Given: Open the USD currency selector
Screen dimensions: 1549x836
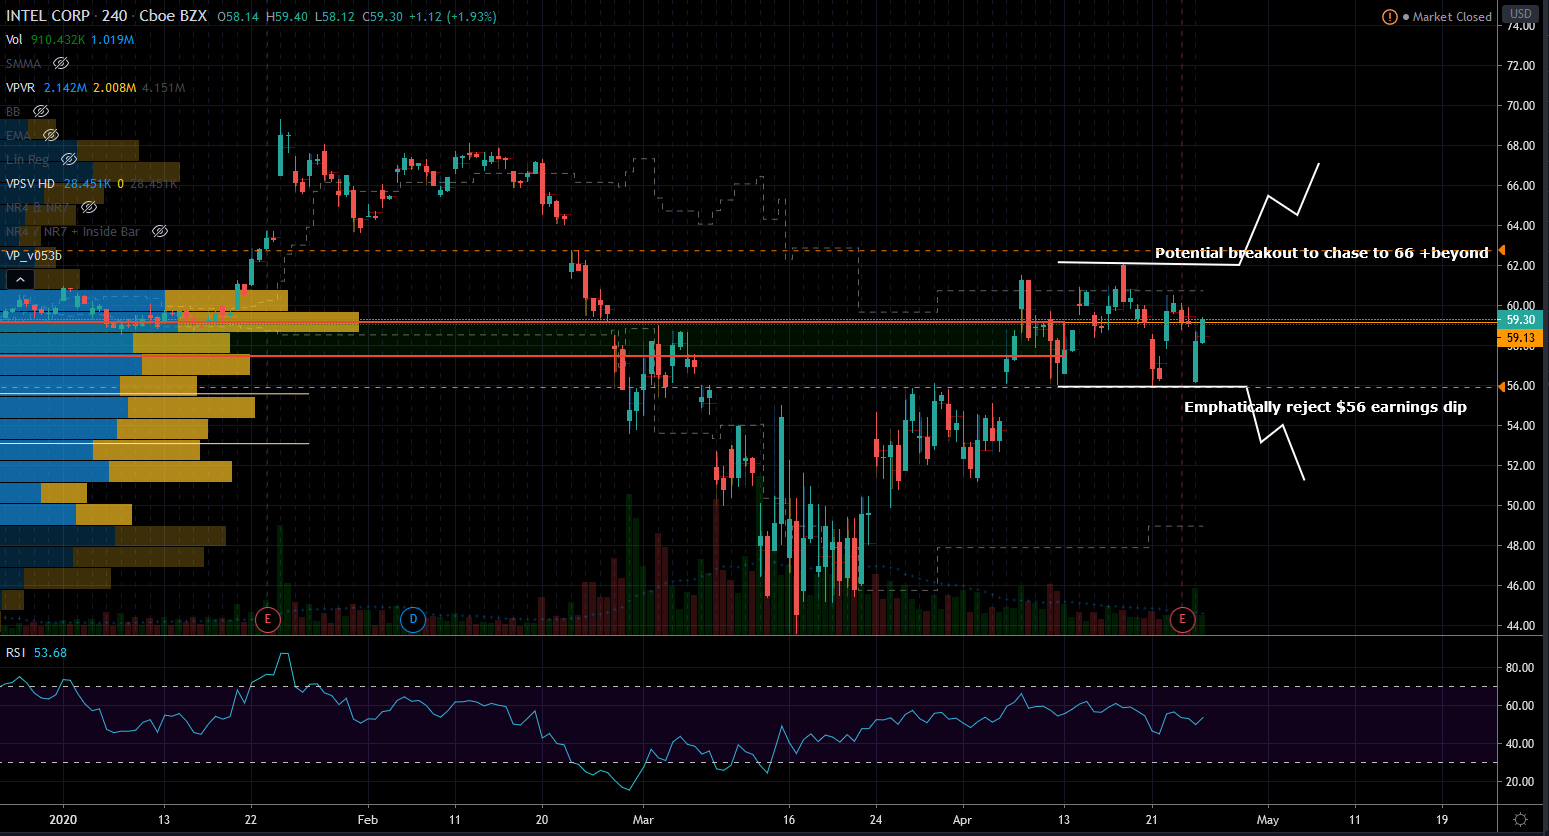Looking at the screenshot, I should [x=1520, y=14].
